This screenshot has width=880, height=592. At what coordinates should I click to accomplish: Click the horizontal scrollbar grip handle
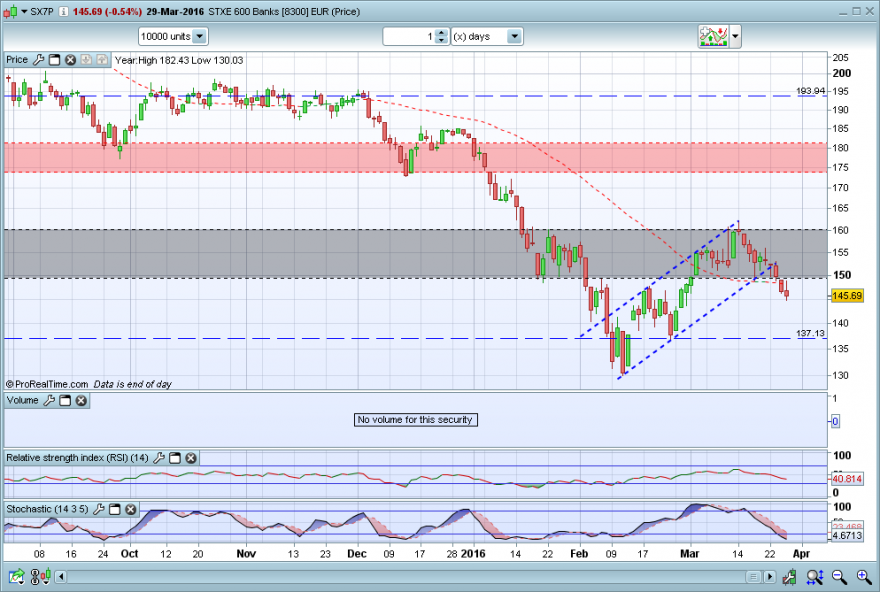(x=754, y=577)
